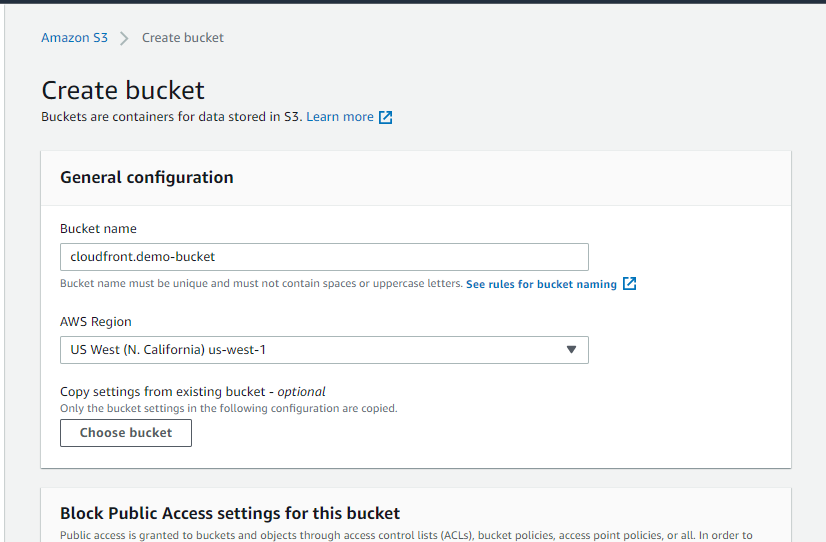
Task: Open See rules for bucket naming link
Action: 541,284
